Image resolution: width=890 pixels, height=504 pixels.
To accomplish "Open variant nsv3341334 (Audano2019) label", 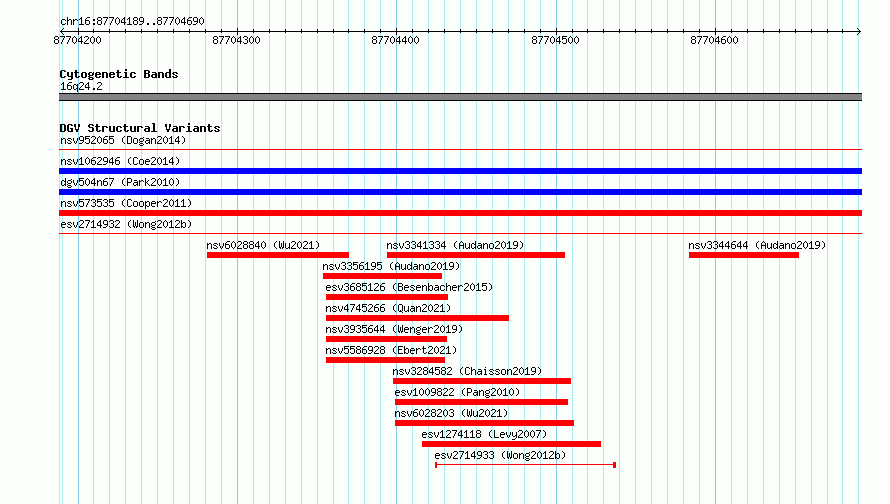I will [455, 245].
